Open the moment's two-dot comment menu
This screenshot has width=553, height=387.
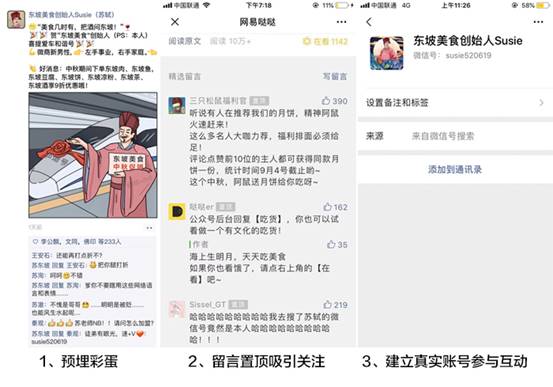149,228
